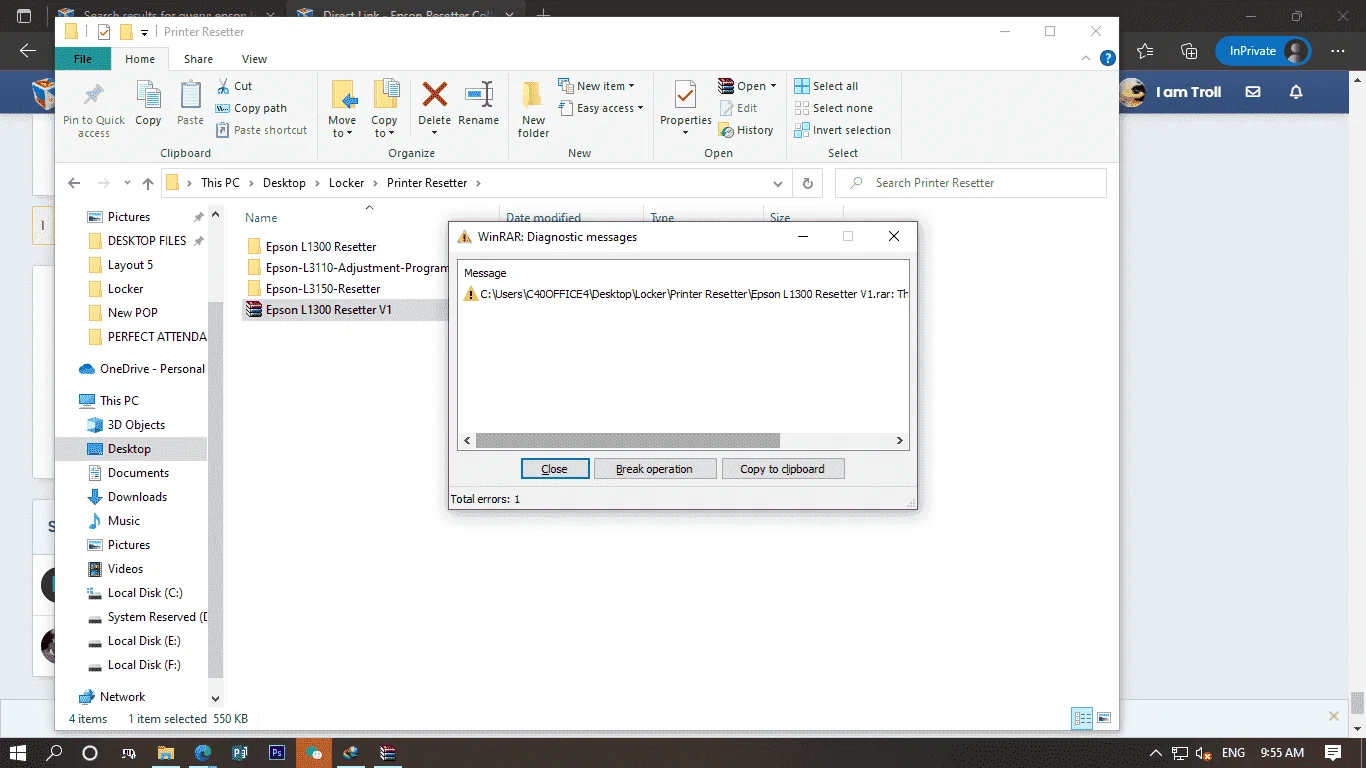Open Properties from the ribbon
This screenshot has width=1366, height=768.
tap(685, 109)
